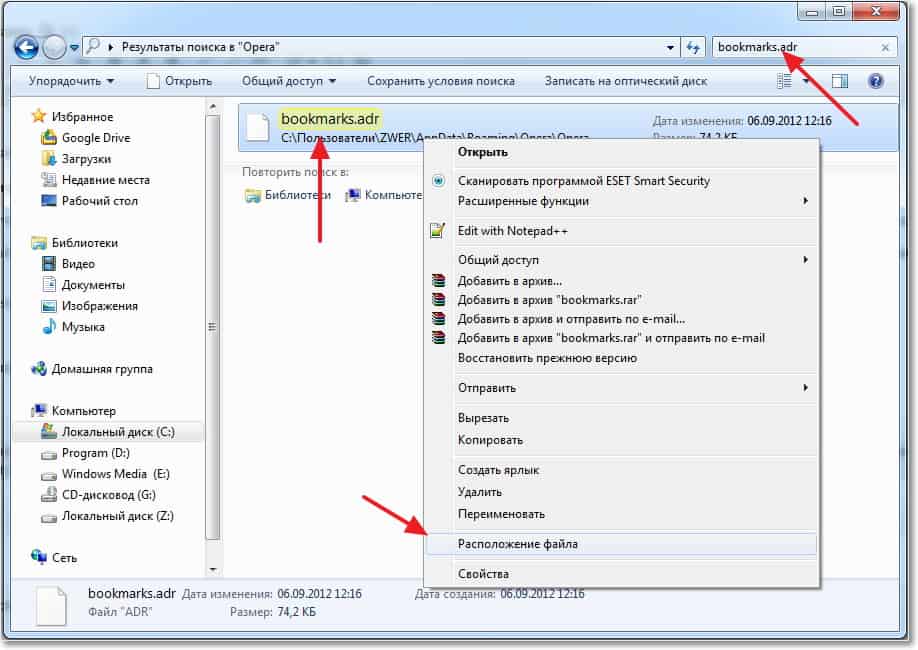Choose Свойства from context menu
Viewport: 918px width, 650px height.
483,574
